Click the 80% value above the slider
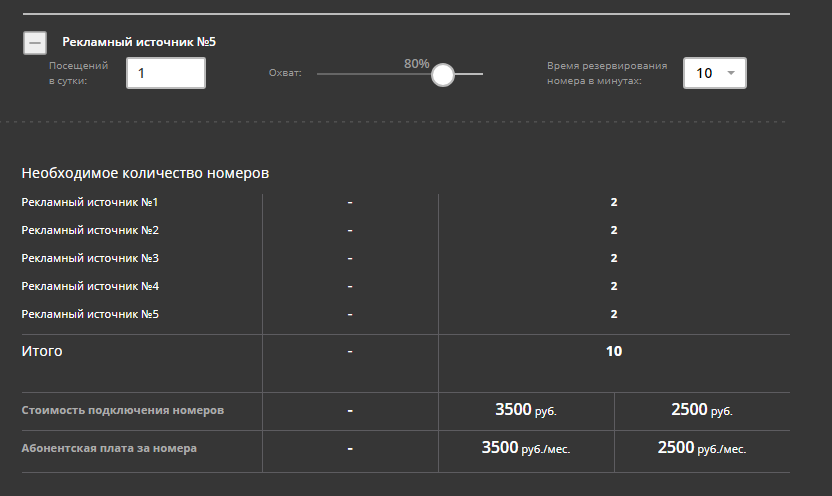 coord(417,63)
